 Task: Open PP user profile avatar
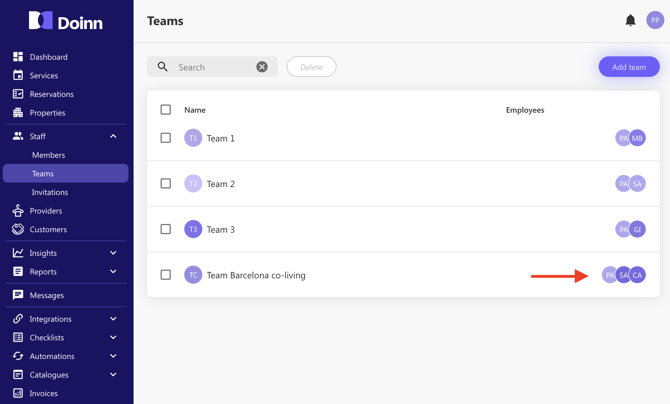click(655, 20)
